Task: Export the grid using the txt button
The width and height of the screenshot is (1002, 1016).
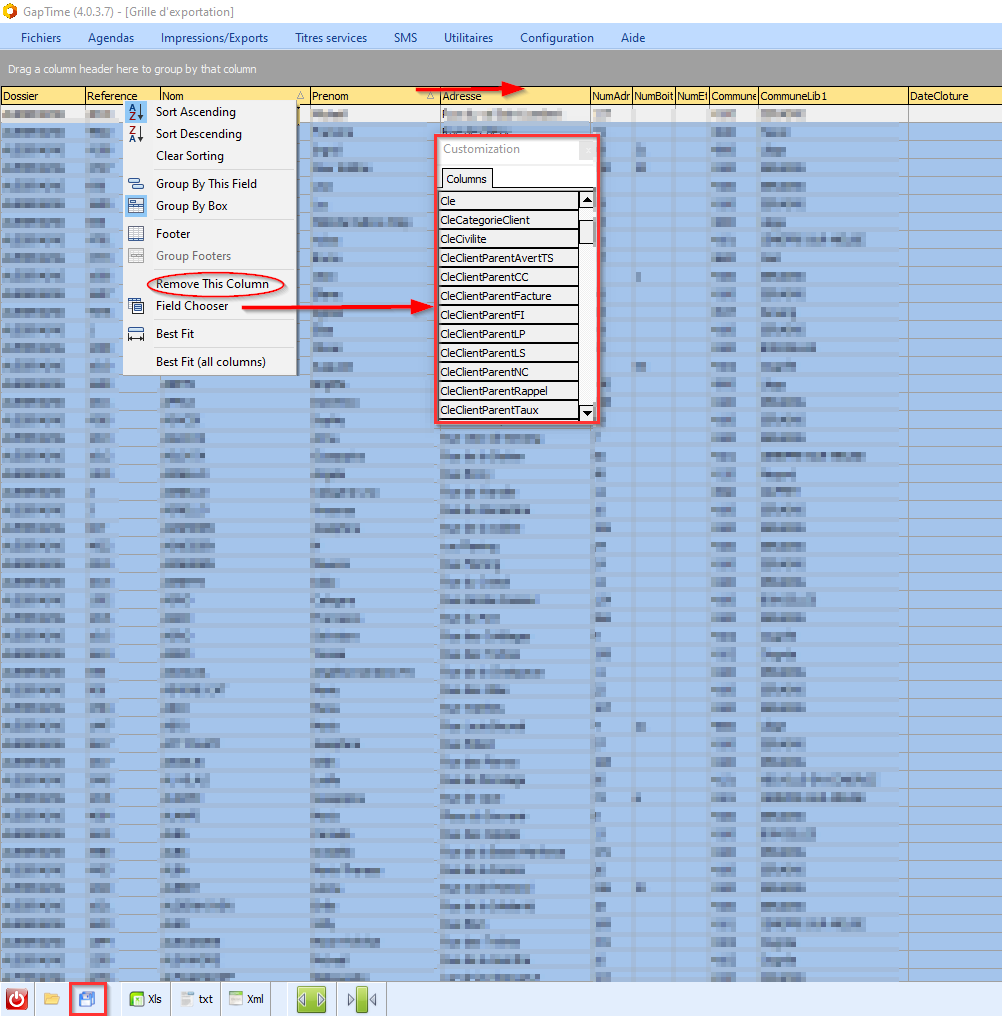Action: point(196,999)
